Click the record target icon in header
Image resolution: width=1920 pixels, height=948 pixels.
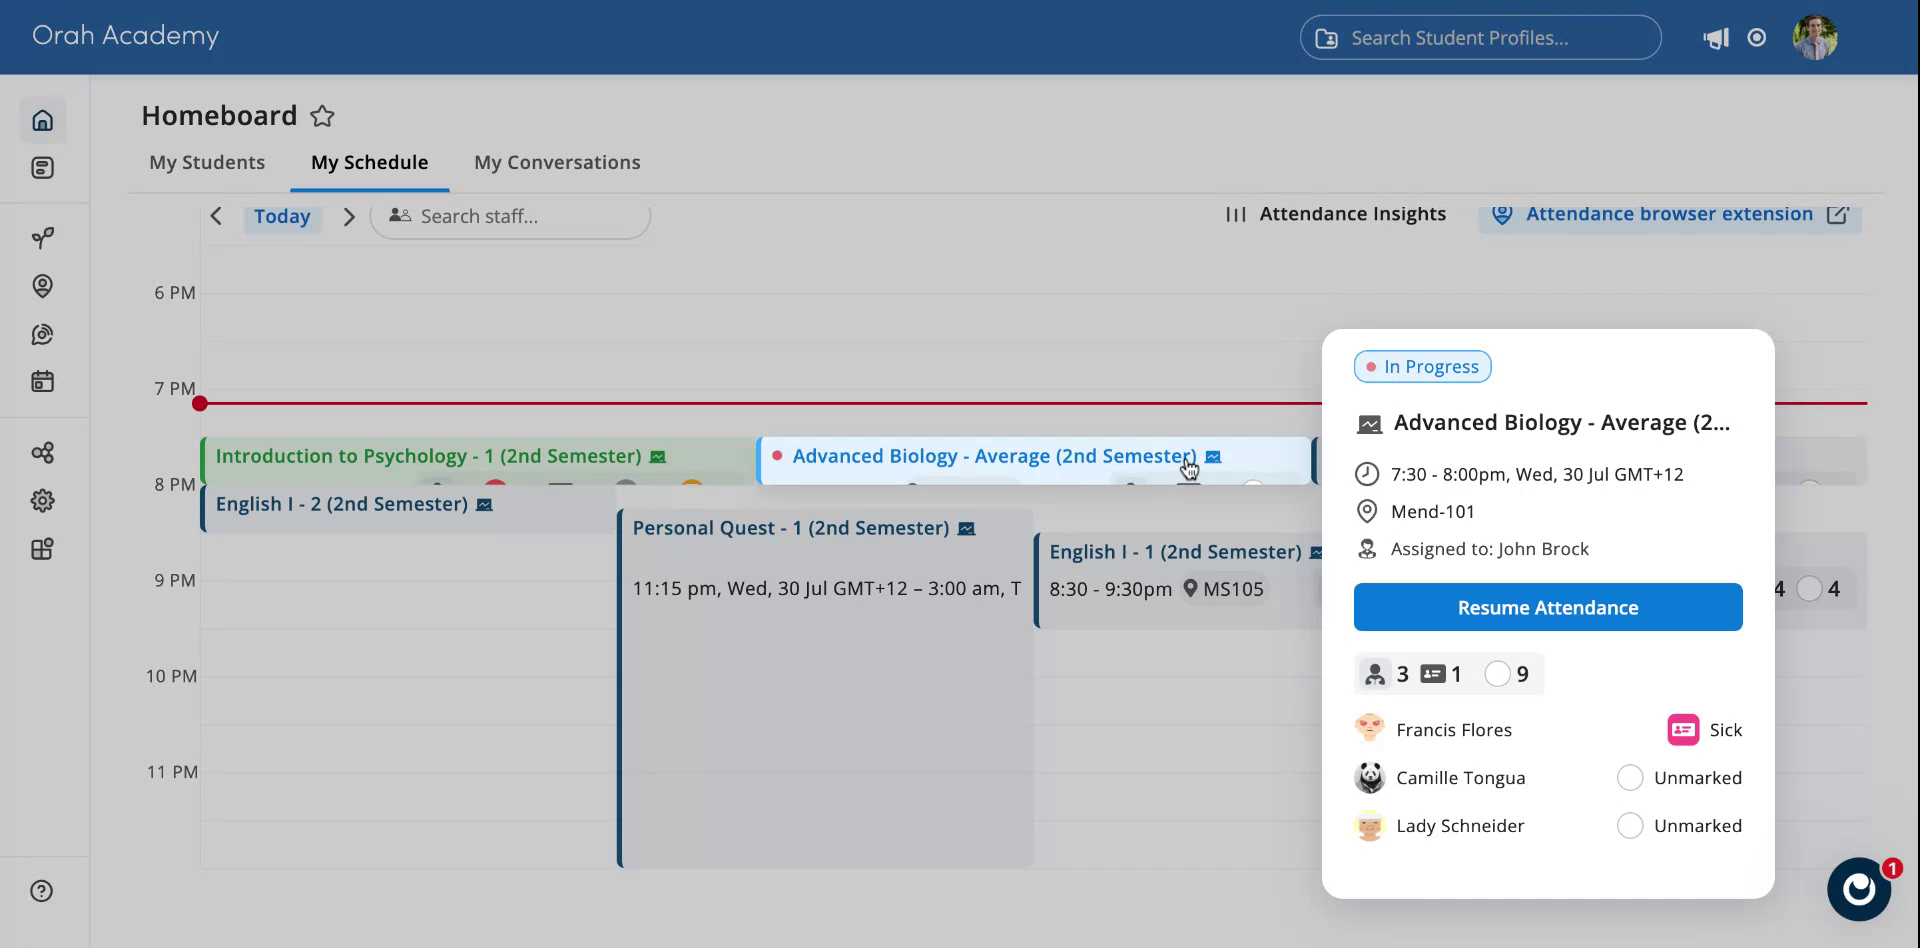(x=1757, y=37)
